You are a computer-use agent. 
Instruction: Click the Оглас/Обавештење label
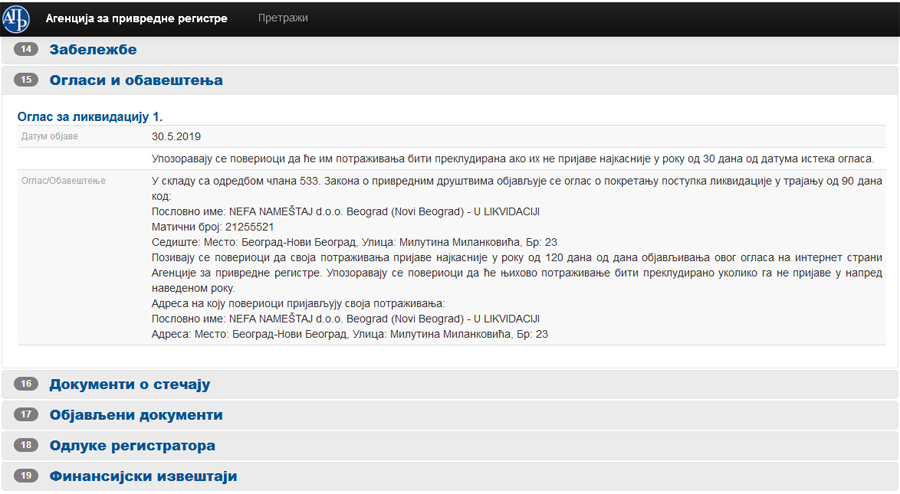pyautogui.click(x=63, y=181)
